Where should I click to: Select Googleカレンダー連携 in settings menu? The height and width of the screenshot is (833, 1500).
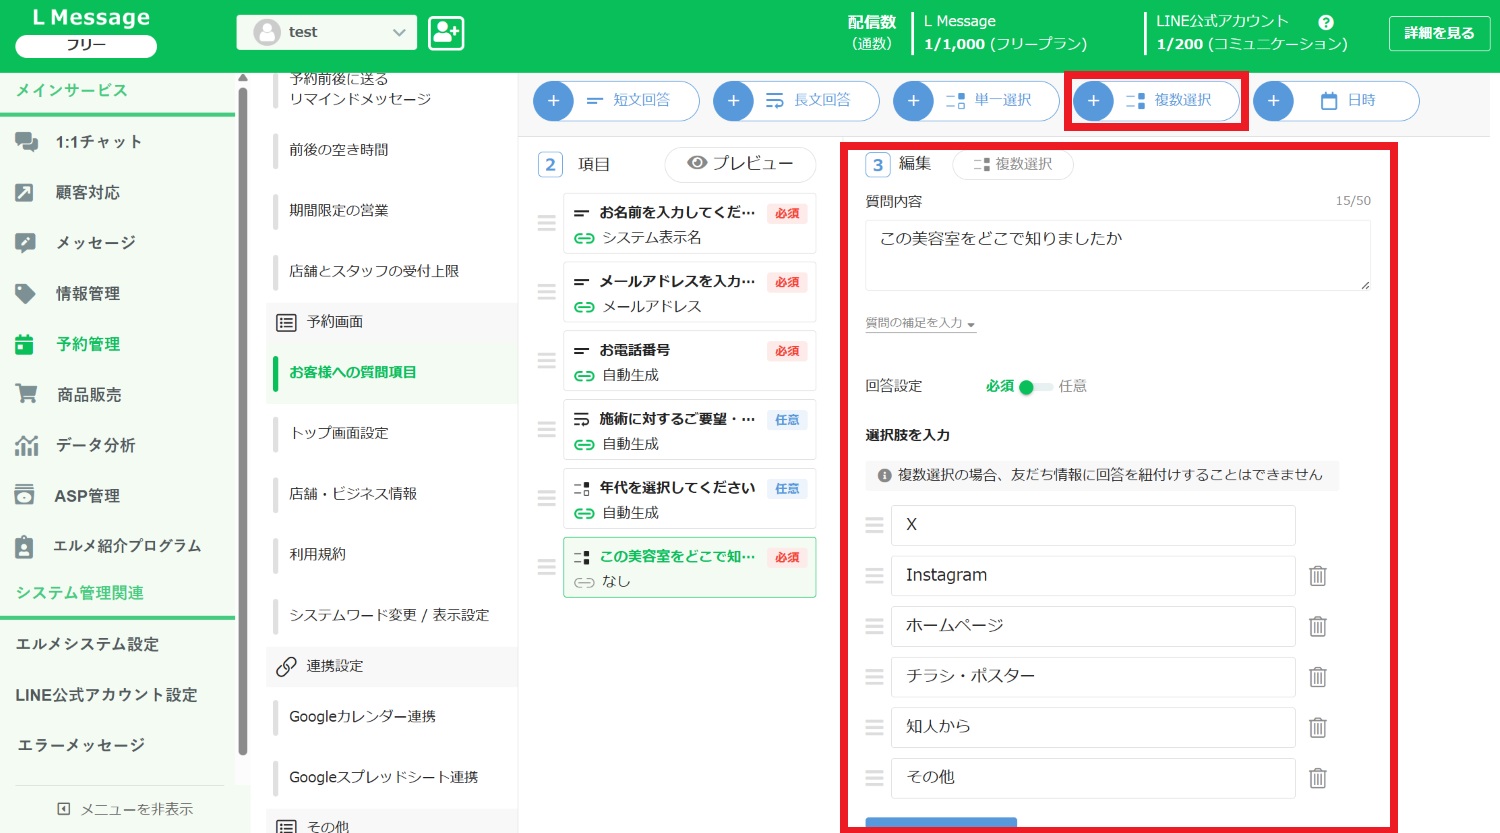pyautogui.click(x=362, y=716)
